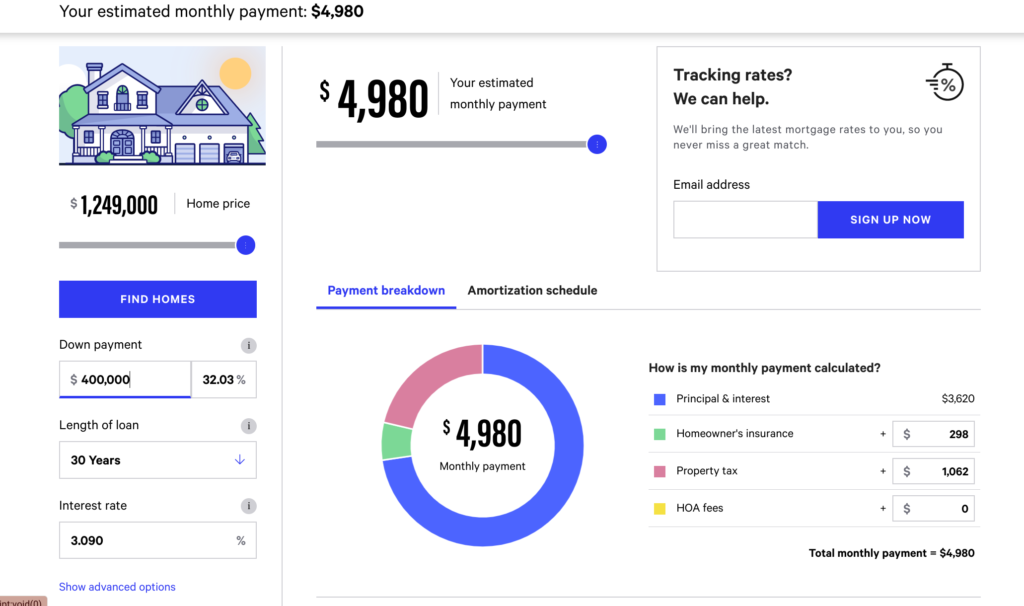Click the Interest rate info icon

click(x=248, y=506)
